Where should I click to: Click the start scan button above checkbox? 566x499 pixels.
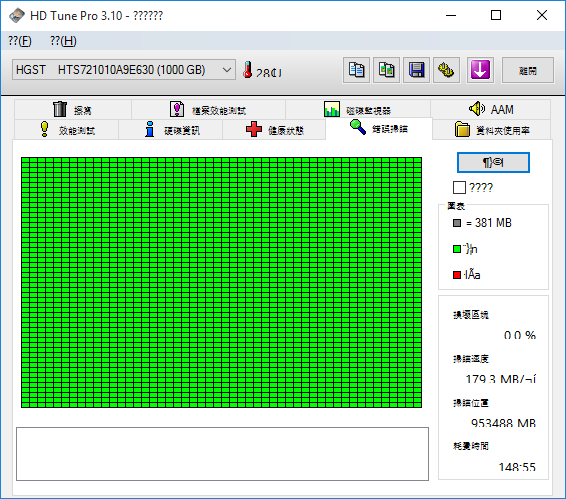tap(493, 162)
